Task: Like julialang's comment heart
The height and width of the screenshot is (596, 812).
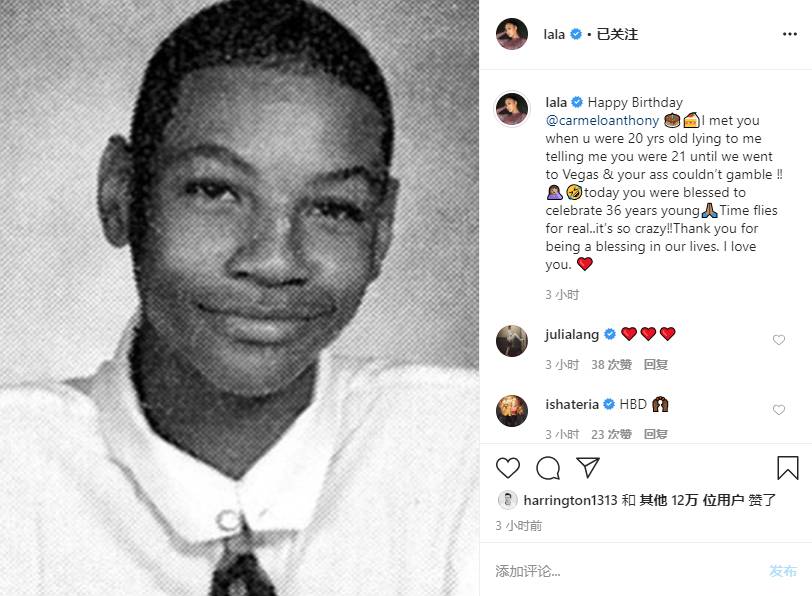Action: click(x=779, y=340)
